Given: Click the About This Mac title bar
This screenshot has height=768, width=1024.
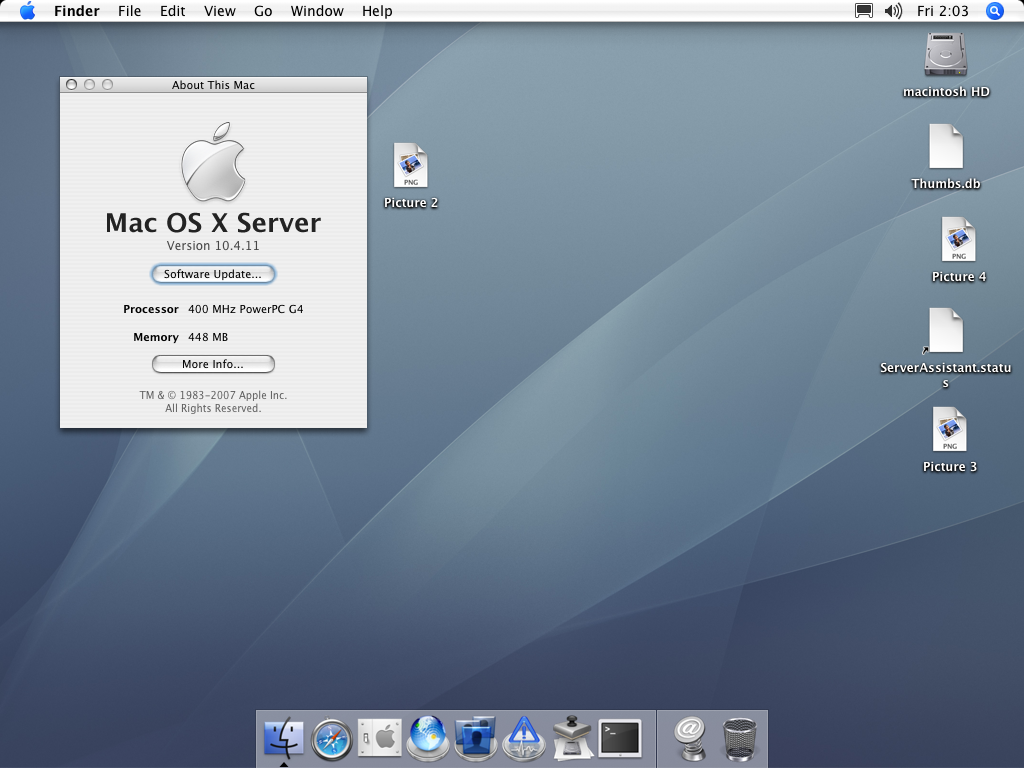Looking at the screenshot, I should click(x=213, y=85).
